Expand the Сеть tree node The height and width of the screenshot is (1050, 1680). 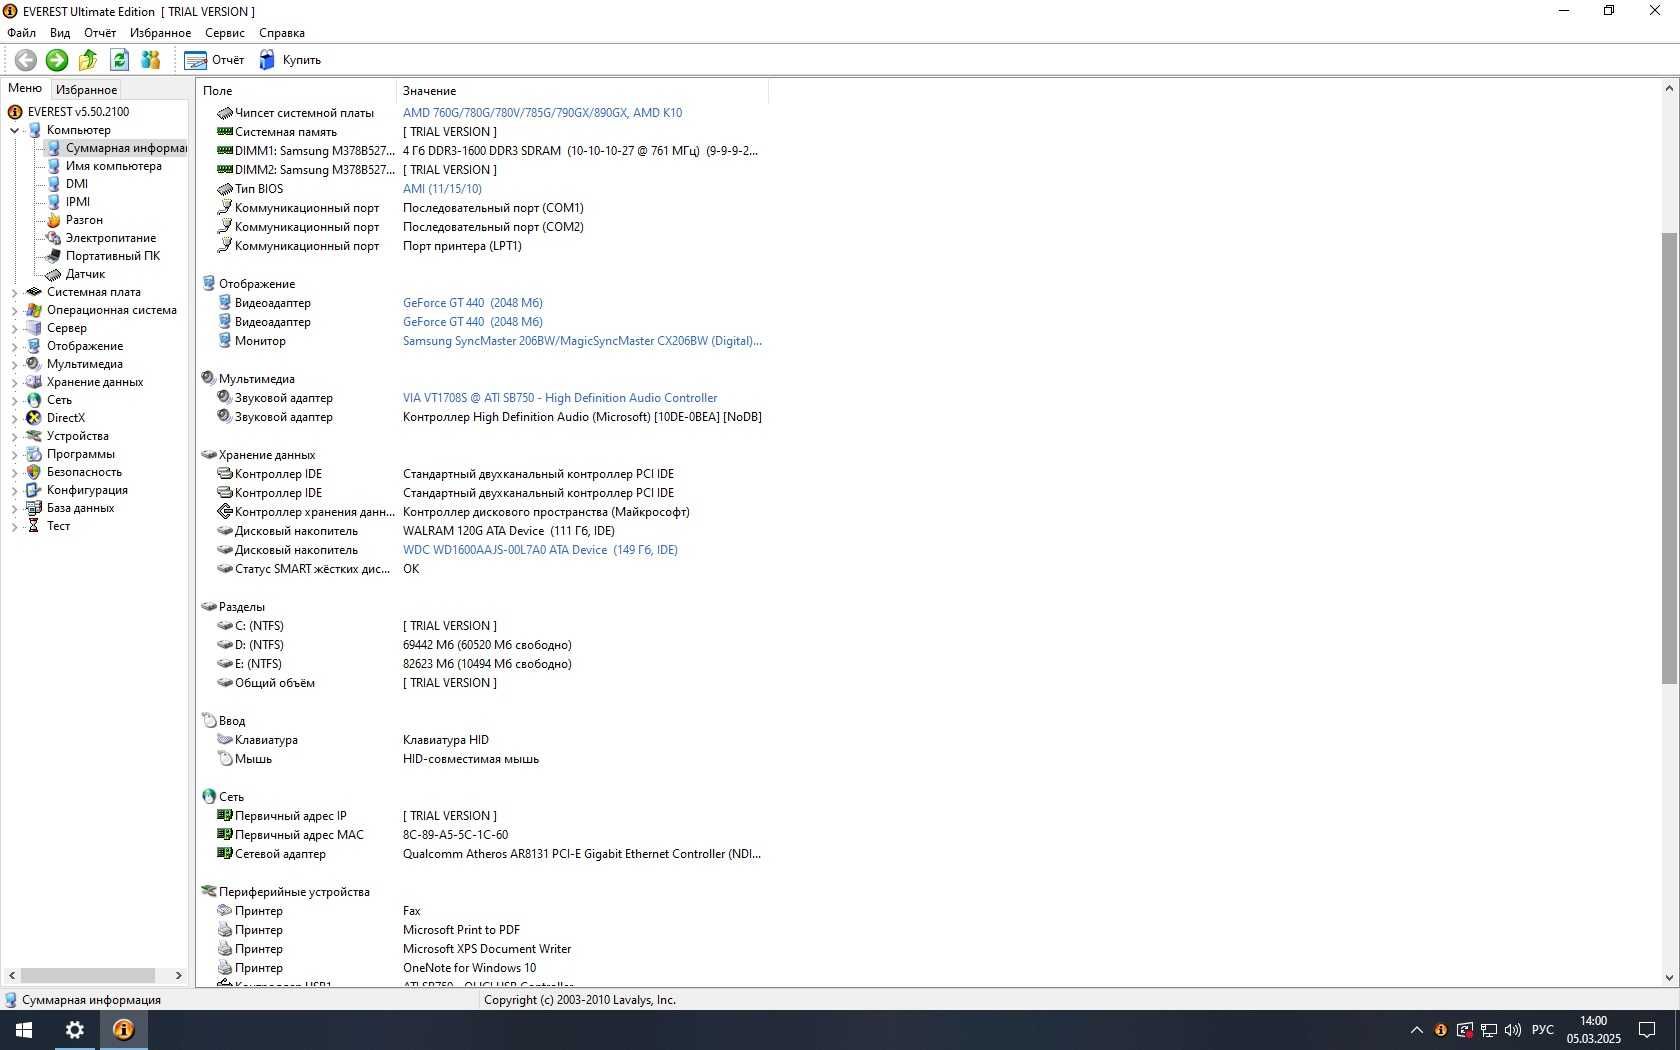coord(15,400)
